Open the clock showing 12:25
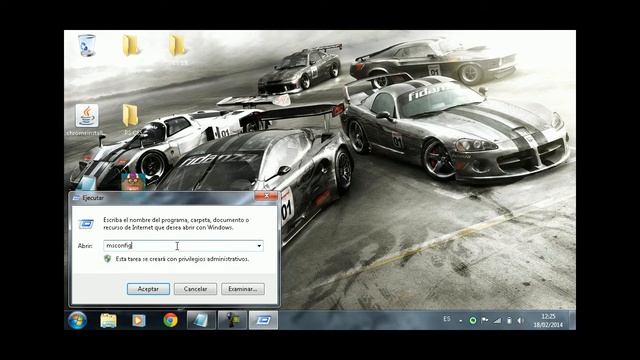Screen dimensions: 640x360 (548, 321)
